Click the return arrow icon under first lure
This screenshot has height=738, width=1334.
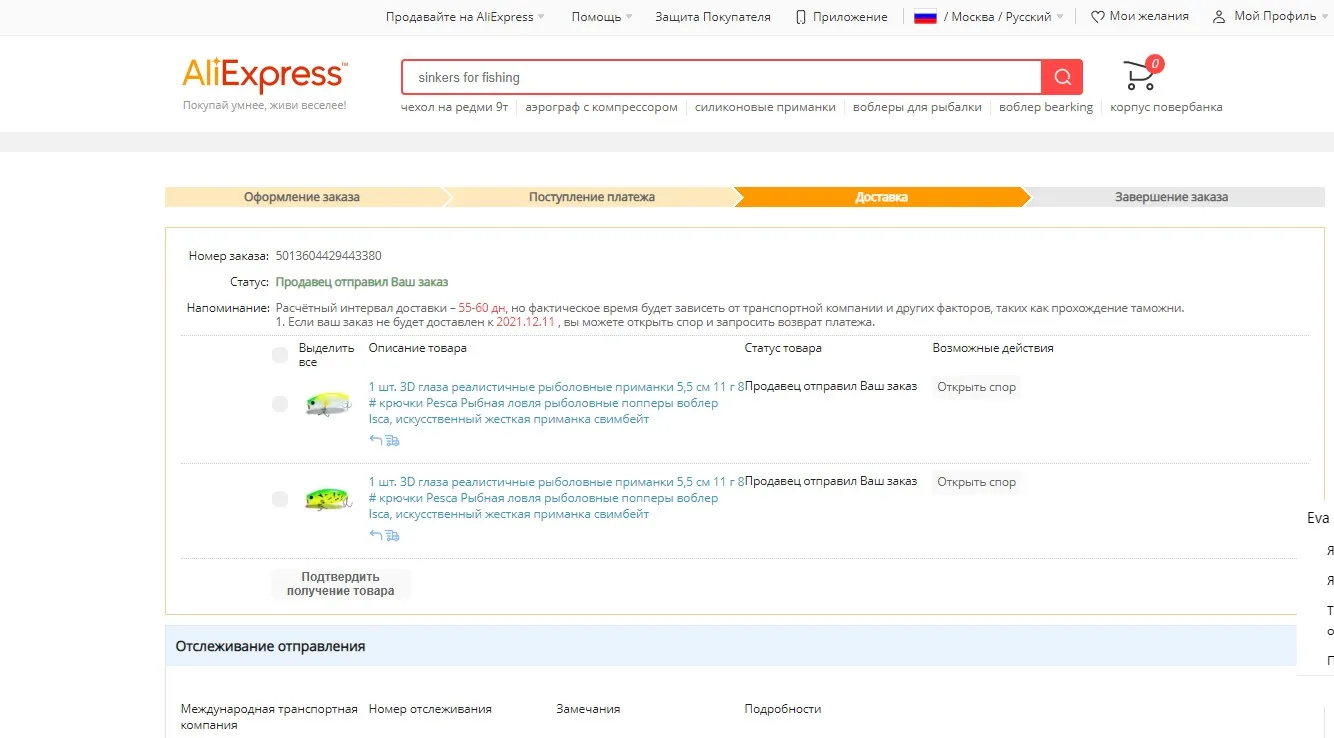(x=376, y=440)
